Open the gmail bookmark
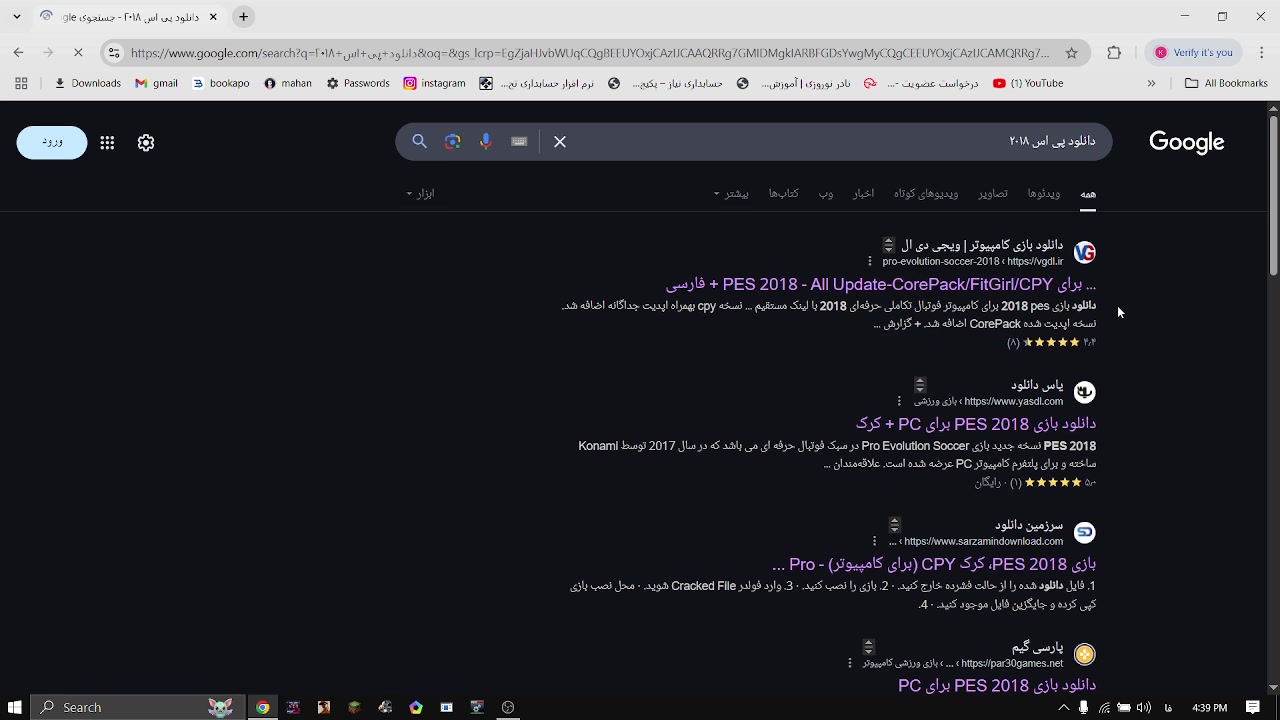 point(156,84)
